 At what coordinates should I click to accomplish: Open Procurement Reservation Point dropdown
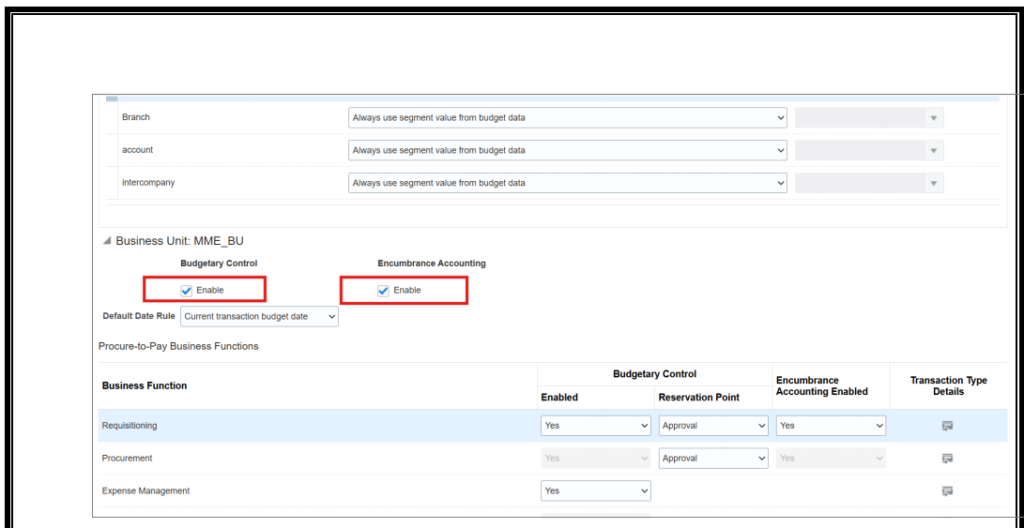click(712, 458)
